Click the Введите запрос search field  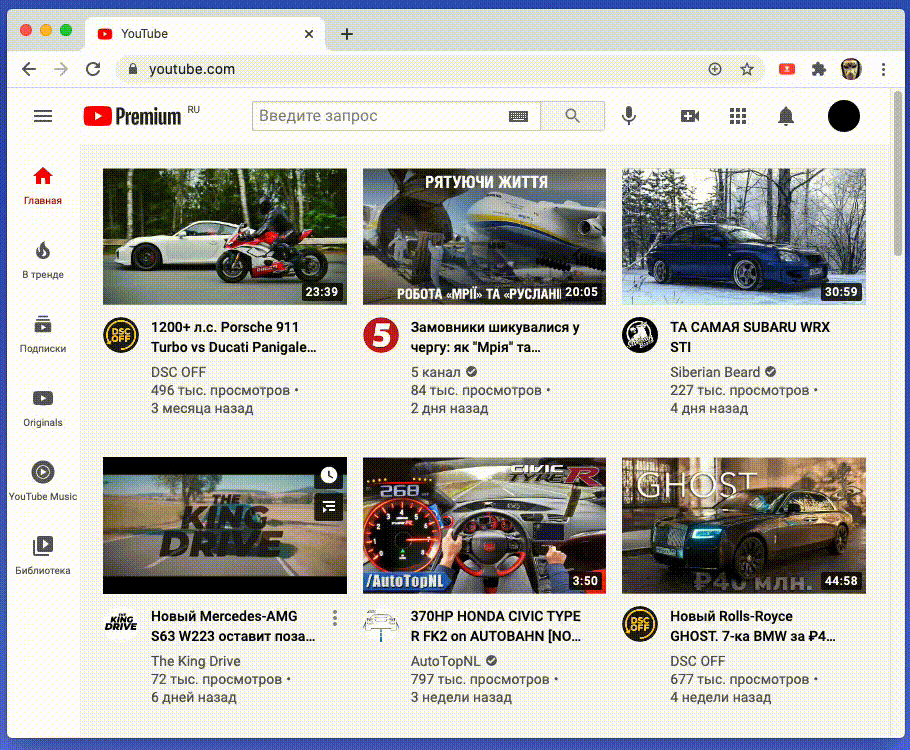pyautogui.click(x=380, y=116)
